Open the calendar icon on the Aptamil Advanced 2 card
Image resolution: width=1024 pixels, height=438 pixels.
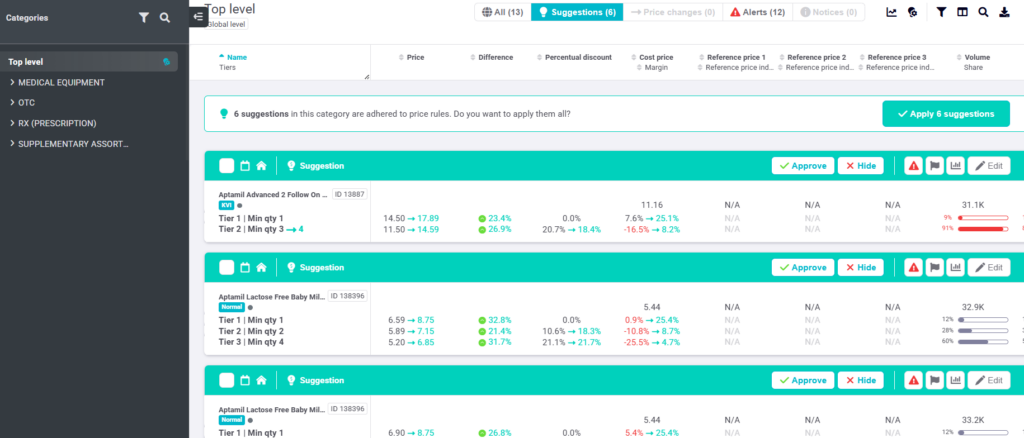tap(246, 166)
